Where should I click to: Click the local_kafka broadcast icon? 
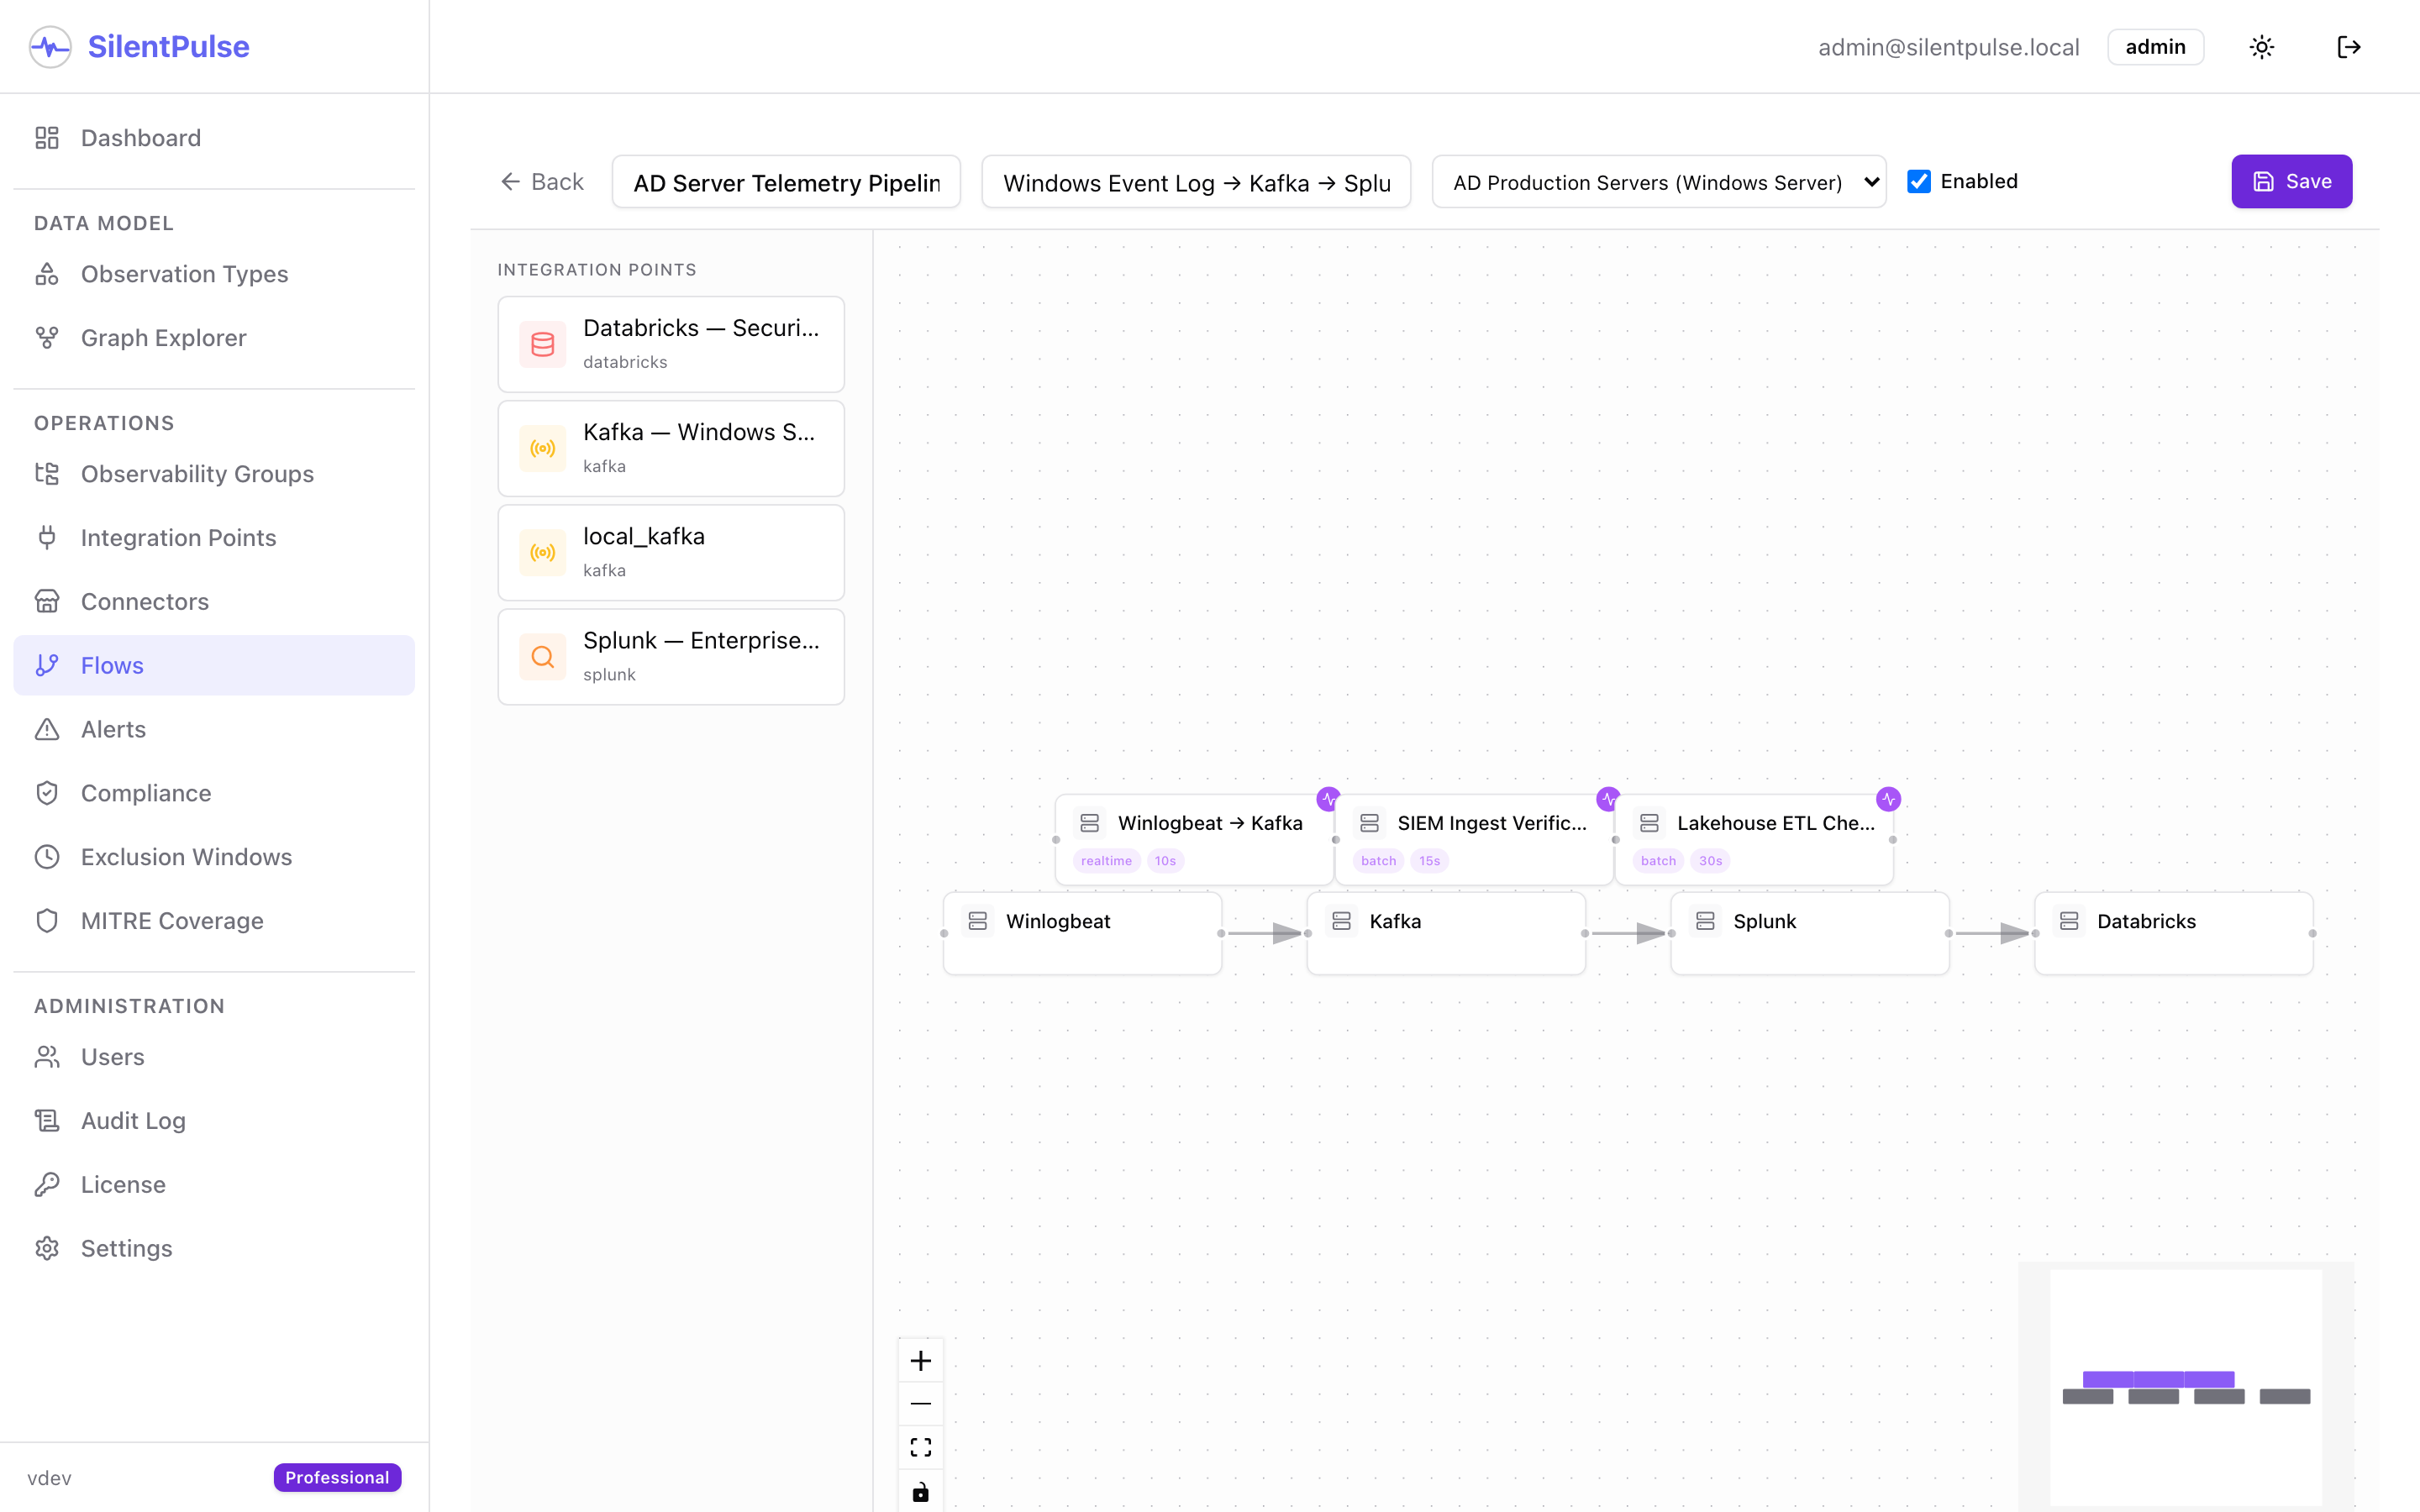pos(542,552)
